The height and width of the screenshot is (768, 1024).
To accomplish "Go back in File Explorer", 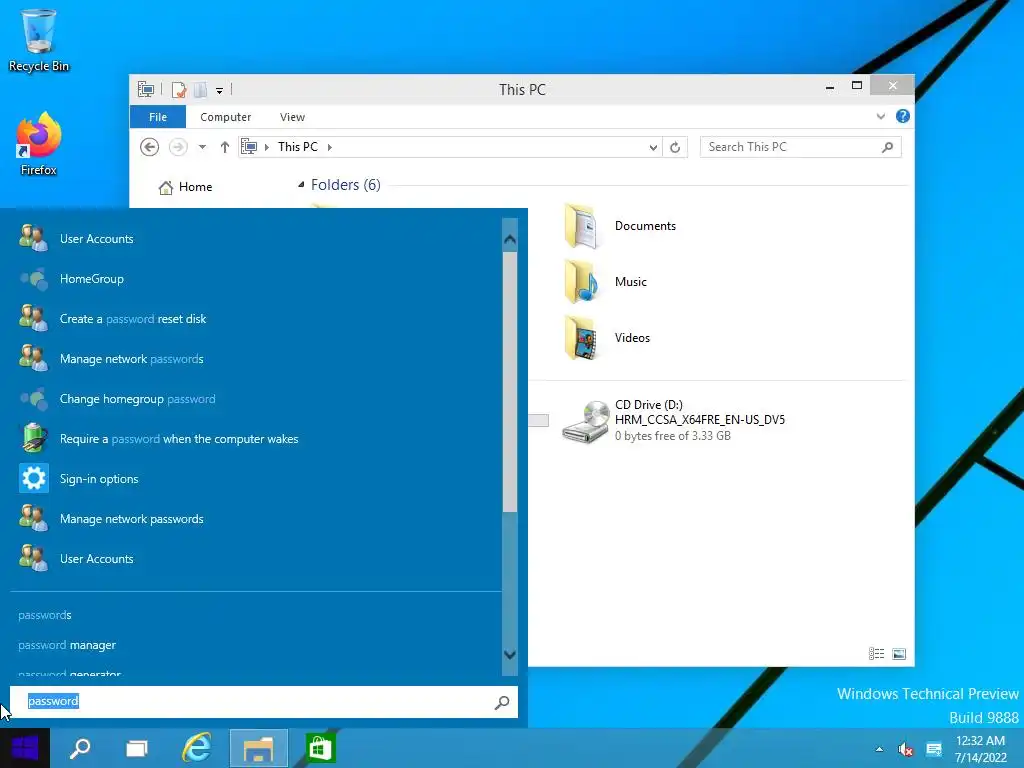I will pyautogui.click(x=150, y=147).
